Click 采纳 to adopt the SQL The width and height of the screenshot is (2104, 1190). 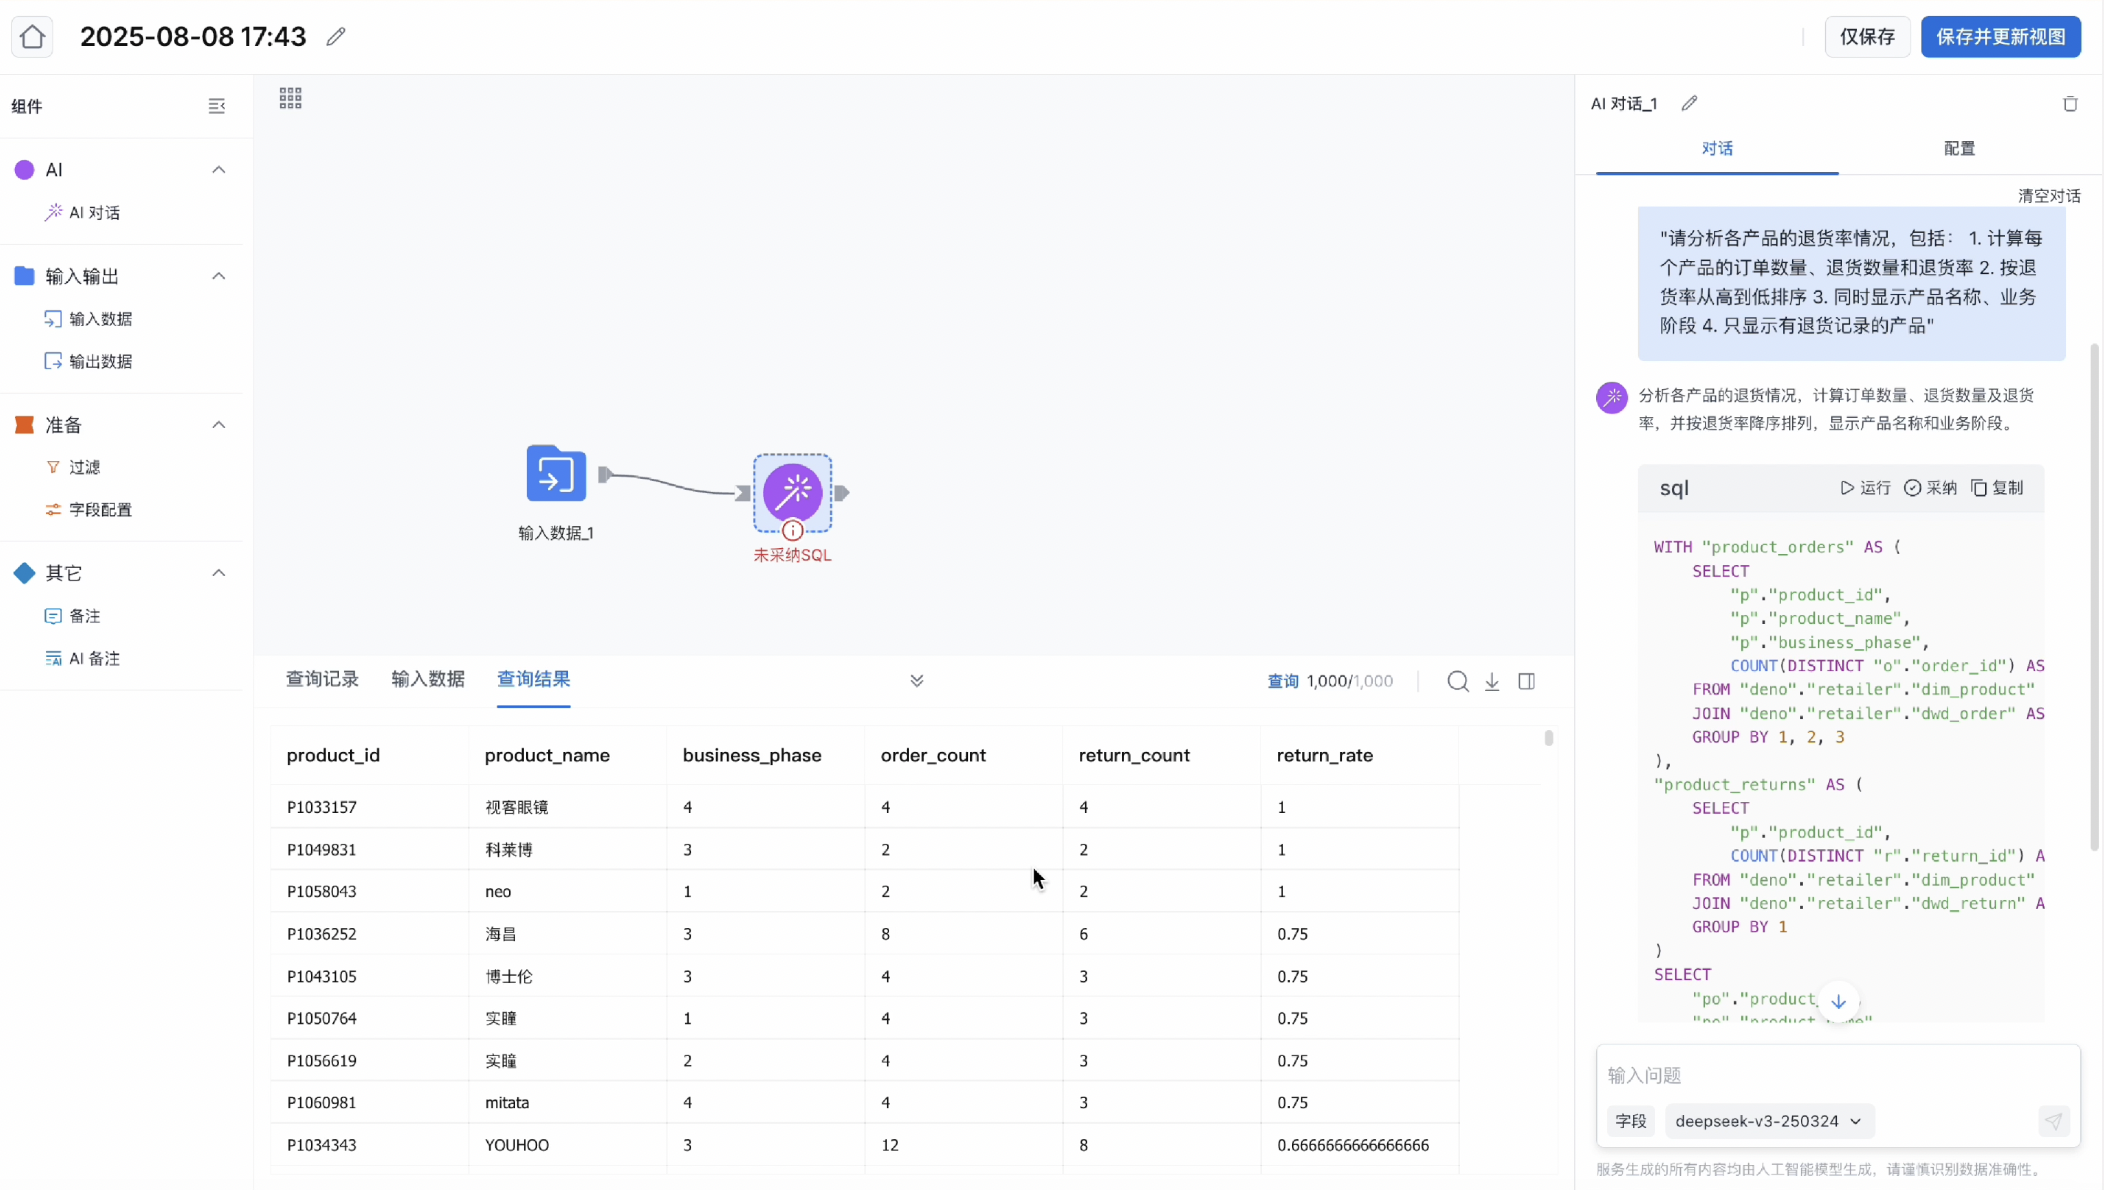coord(1930,488)
